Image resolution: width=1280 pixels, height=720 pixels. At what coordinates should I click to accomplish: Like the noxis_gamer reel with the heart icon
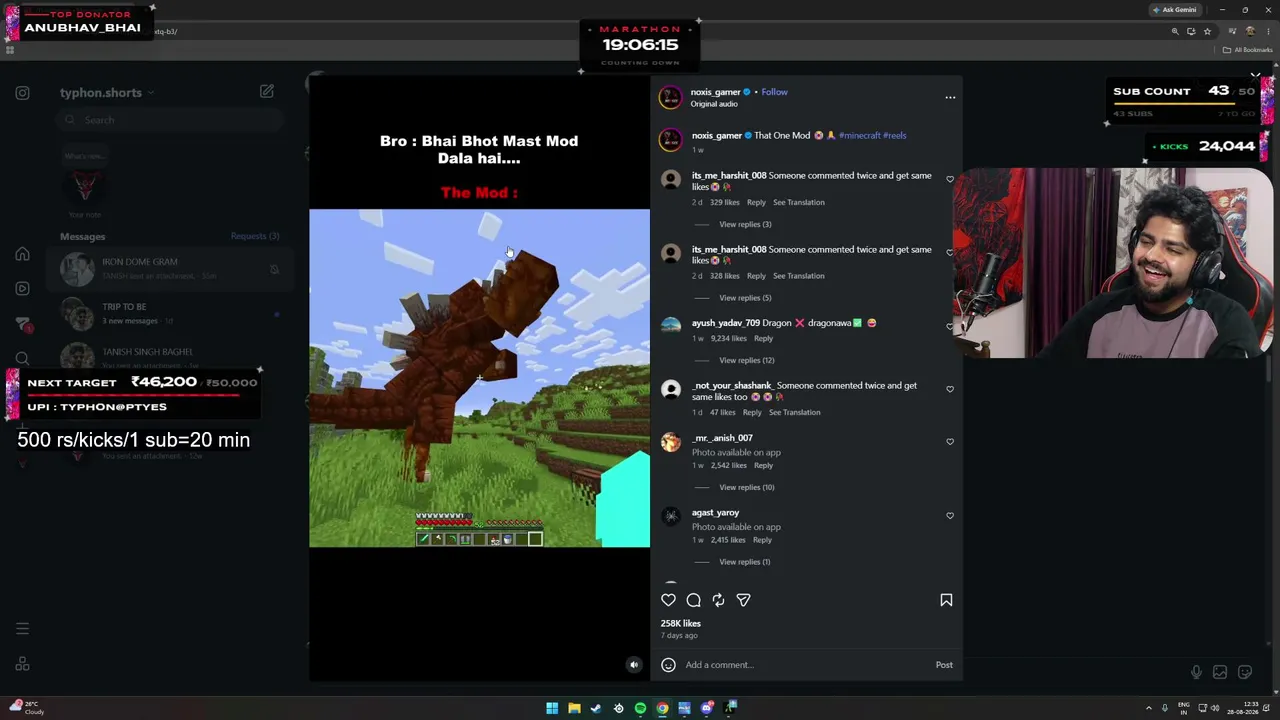click(668, 600)
